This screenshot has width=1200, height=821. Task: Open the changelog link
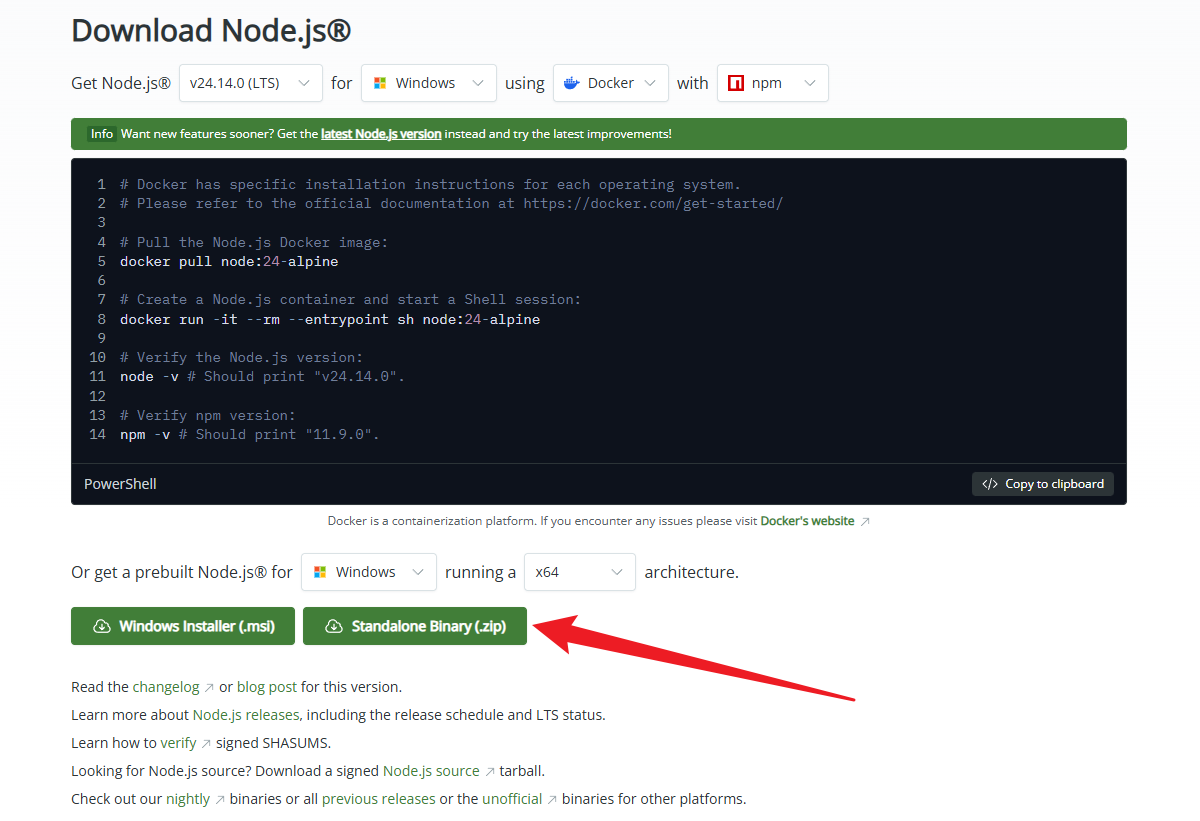(x=166, y=687)
